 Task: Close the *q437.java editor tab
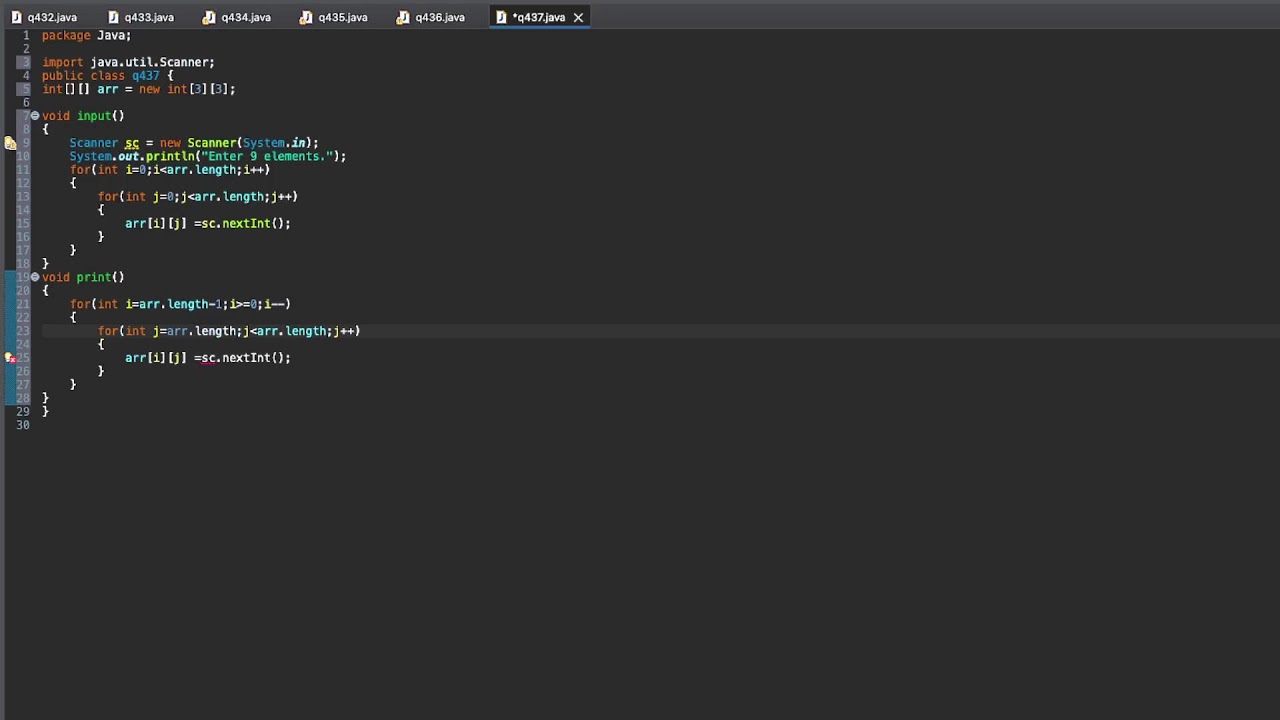point(578,17)
